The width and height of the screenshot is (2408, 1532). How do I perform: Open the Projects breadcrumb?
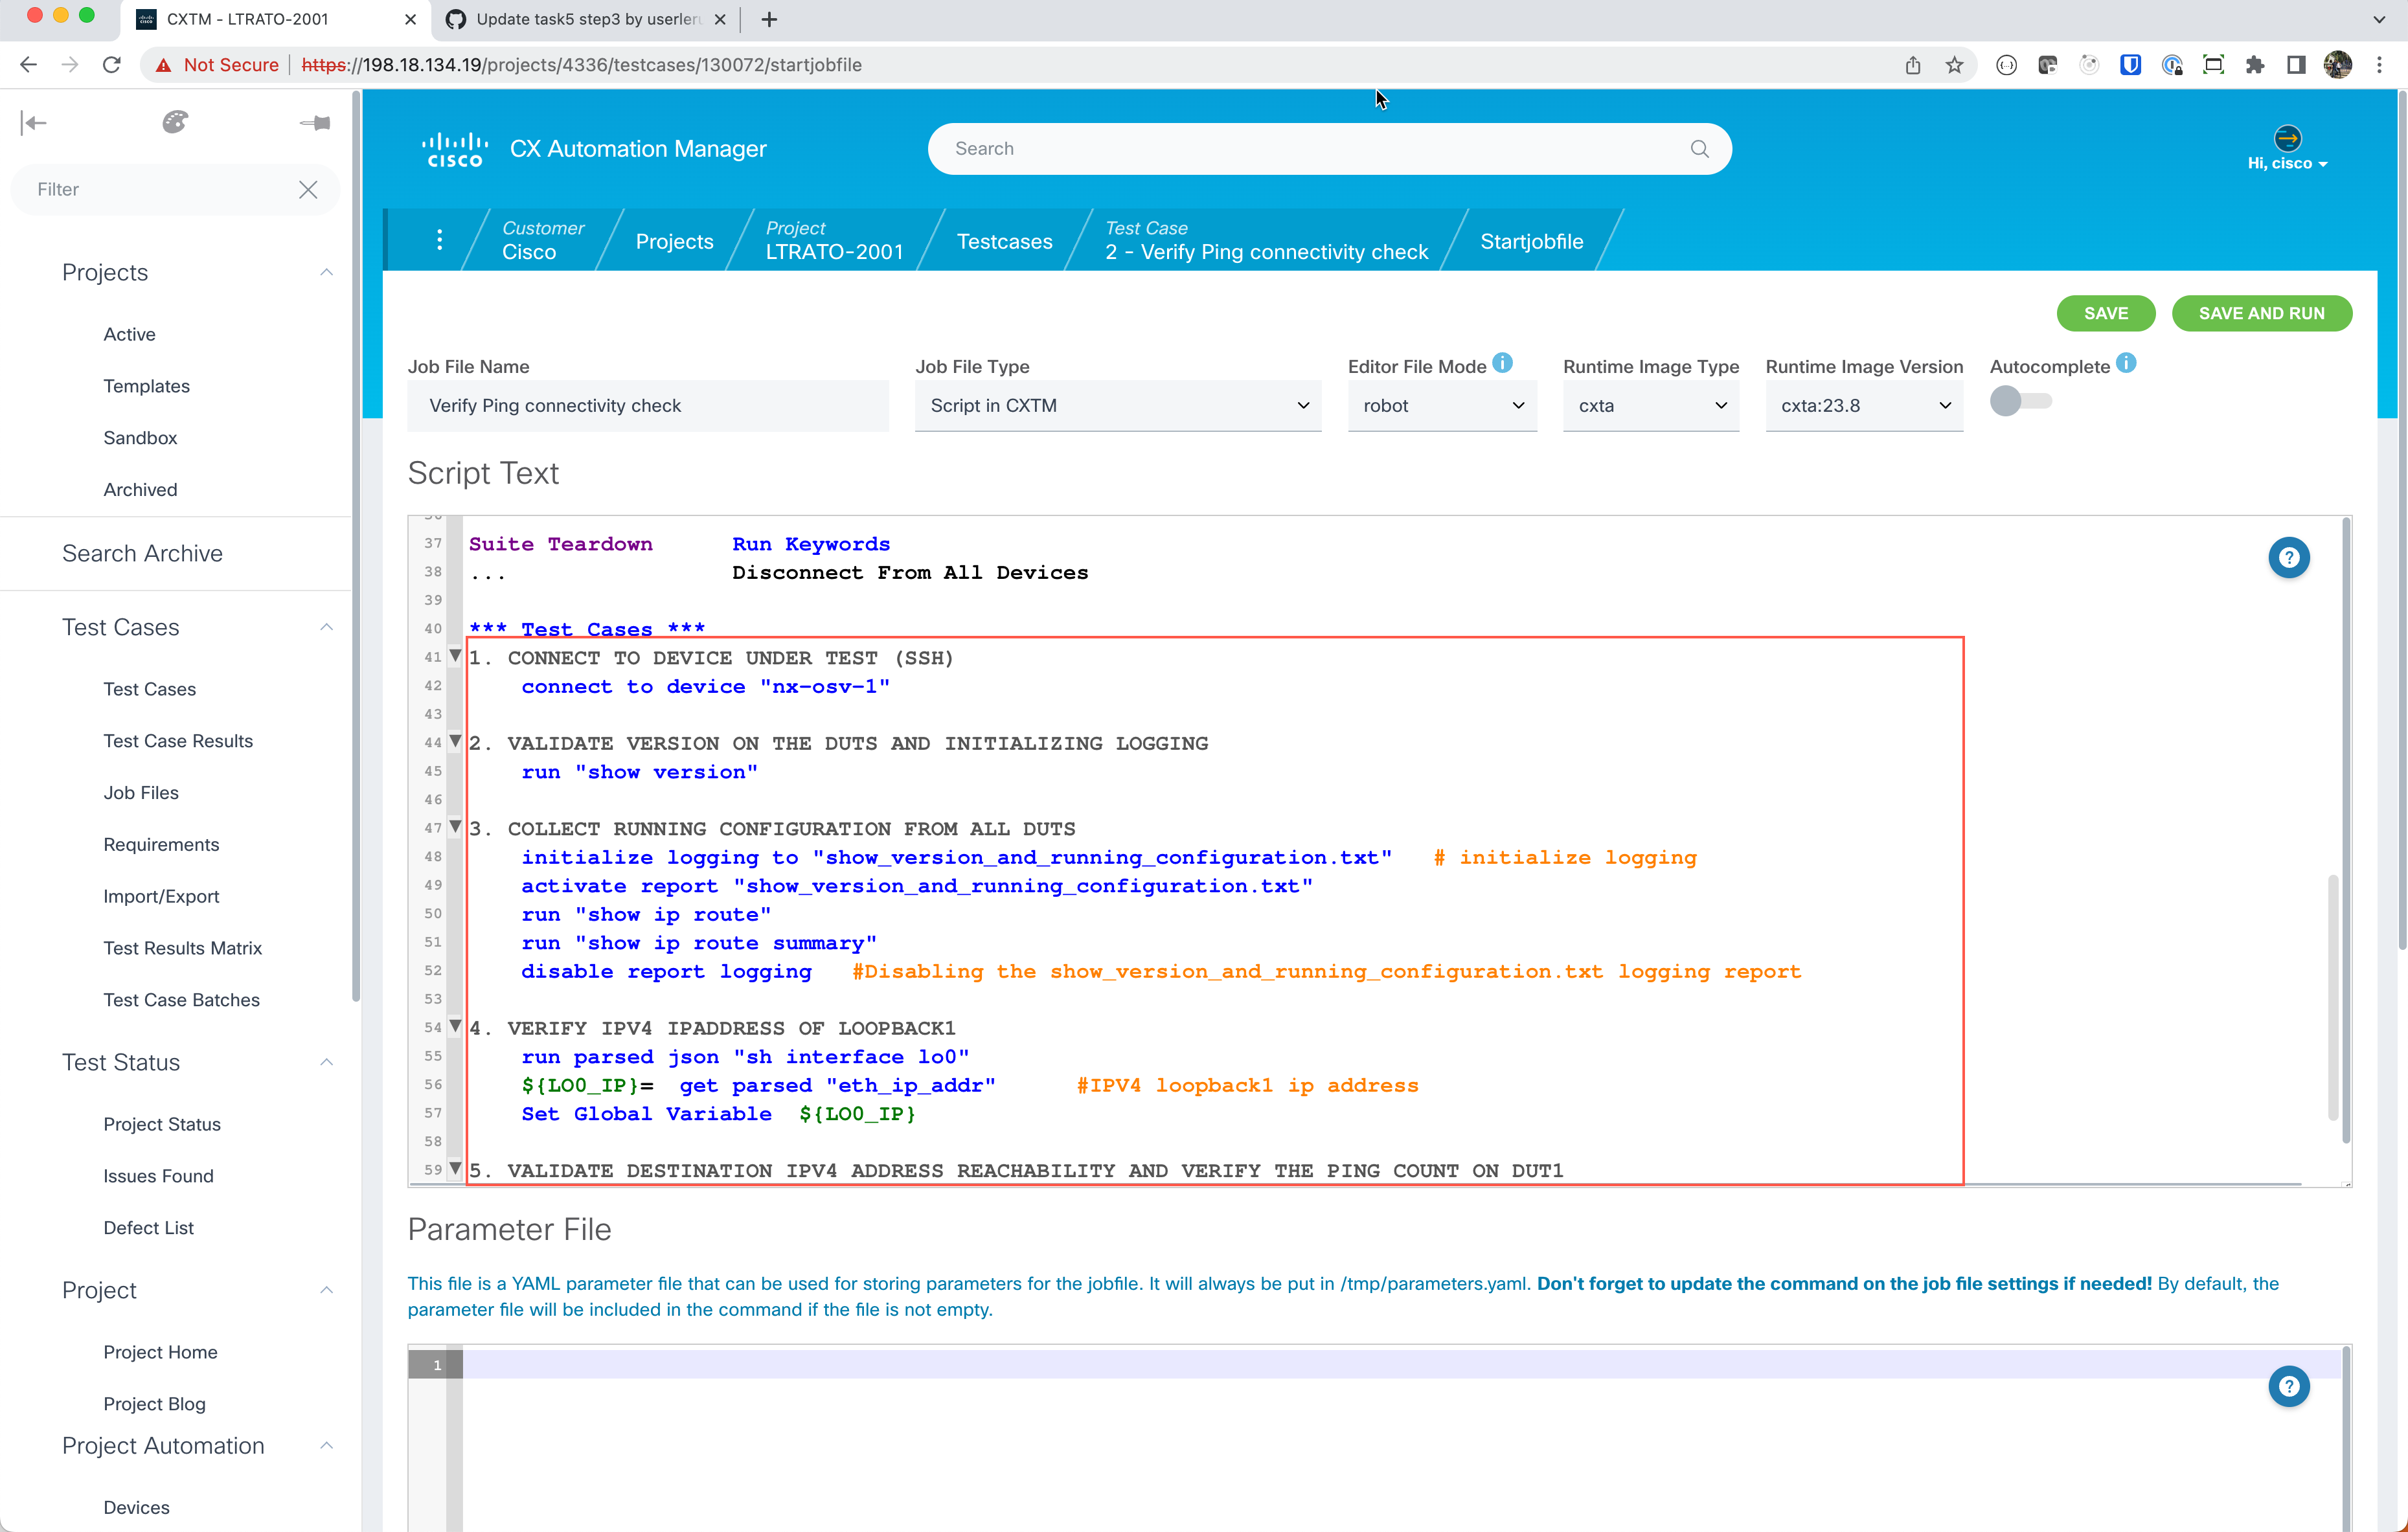coord(674,241)
